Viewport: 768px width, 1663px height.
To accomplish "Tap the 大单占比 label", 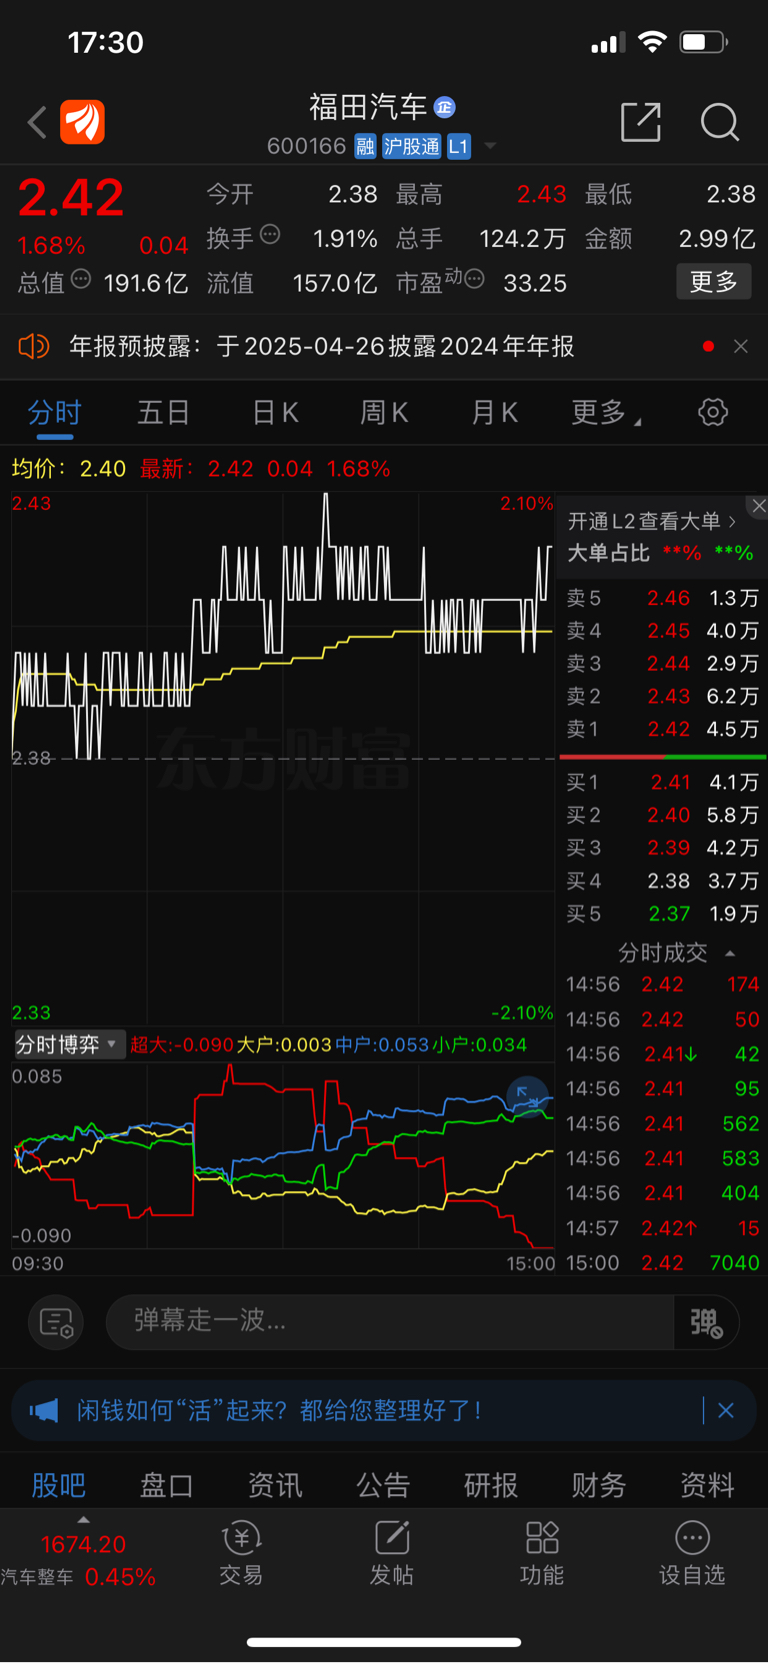I will 609,553.
